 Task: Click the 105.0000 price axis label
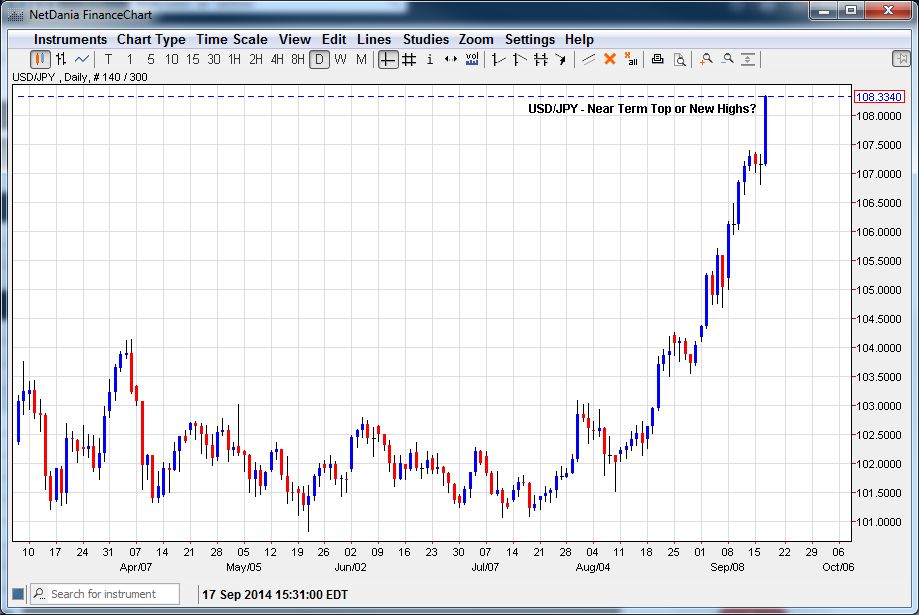coord(879,290)
